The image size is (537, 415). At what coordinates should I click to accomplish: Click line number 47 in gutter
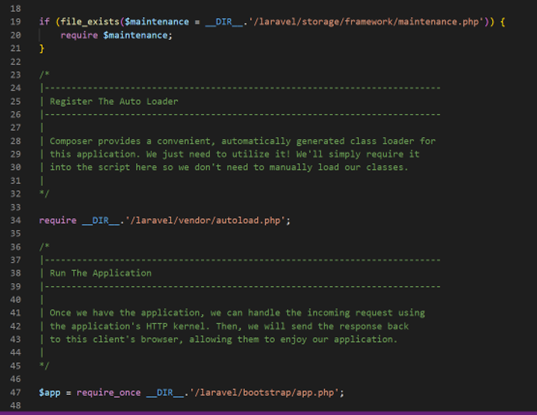tap(15, 392)
